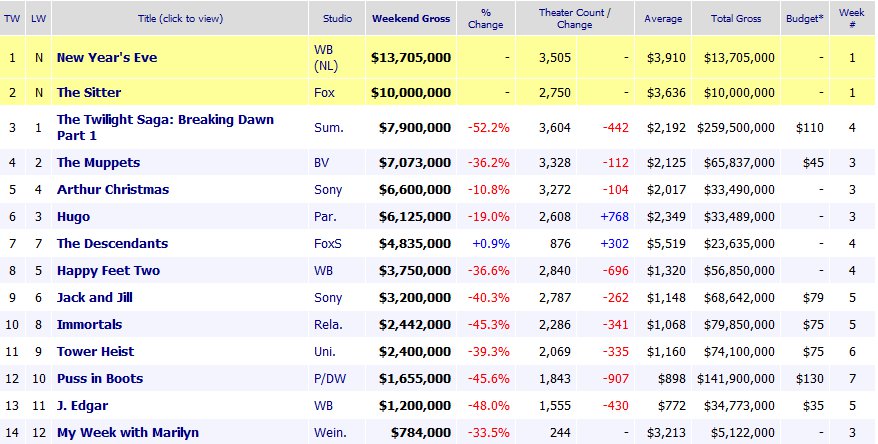This screenshot has width=878, height=444.
Task: Select the -696 theater change value
Action: tap(615, 271)
